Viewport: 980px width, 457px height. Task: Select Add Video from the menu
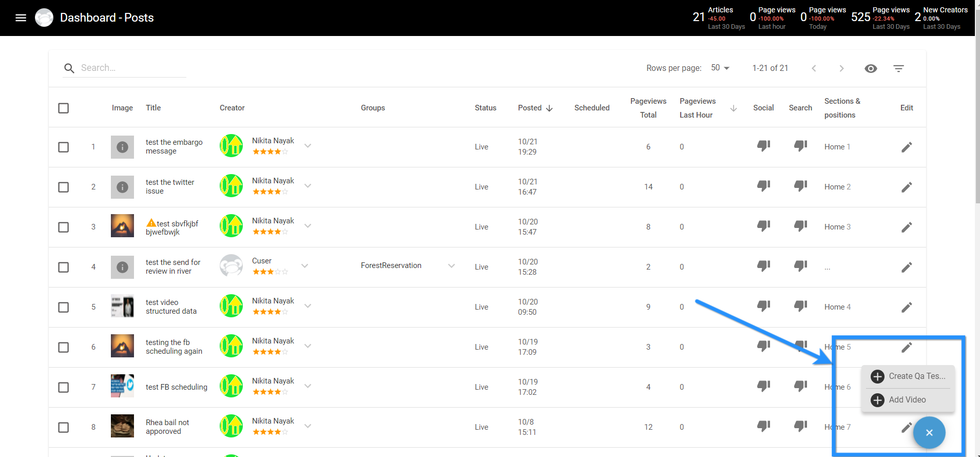point(906,400)
